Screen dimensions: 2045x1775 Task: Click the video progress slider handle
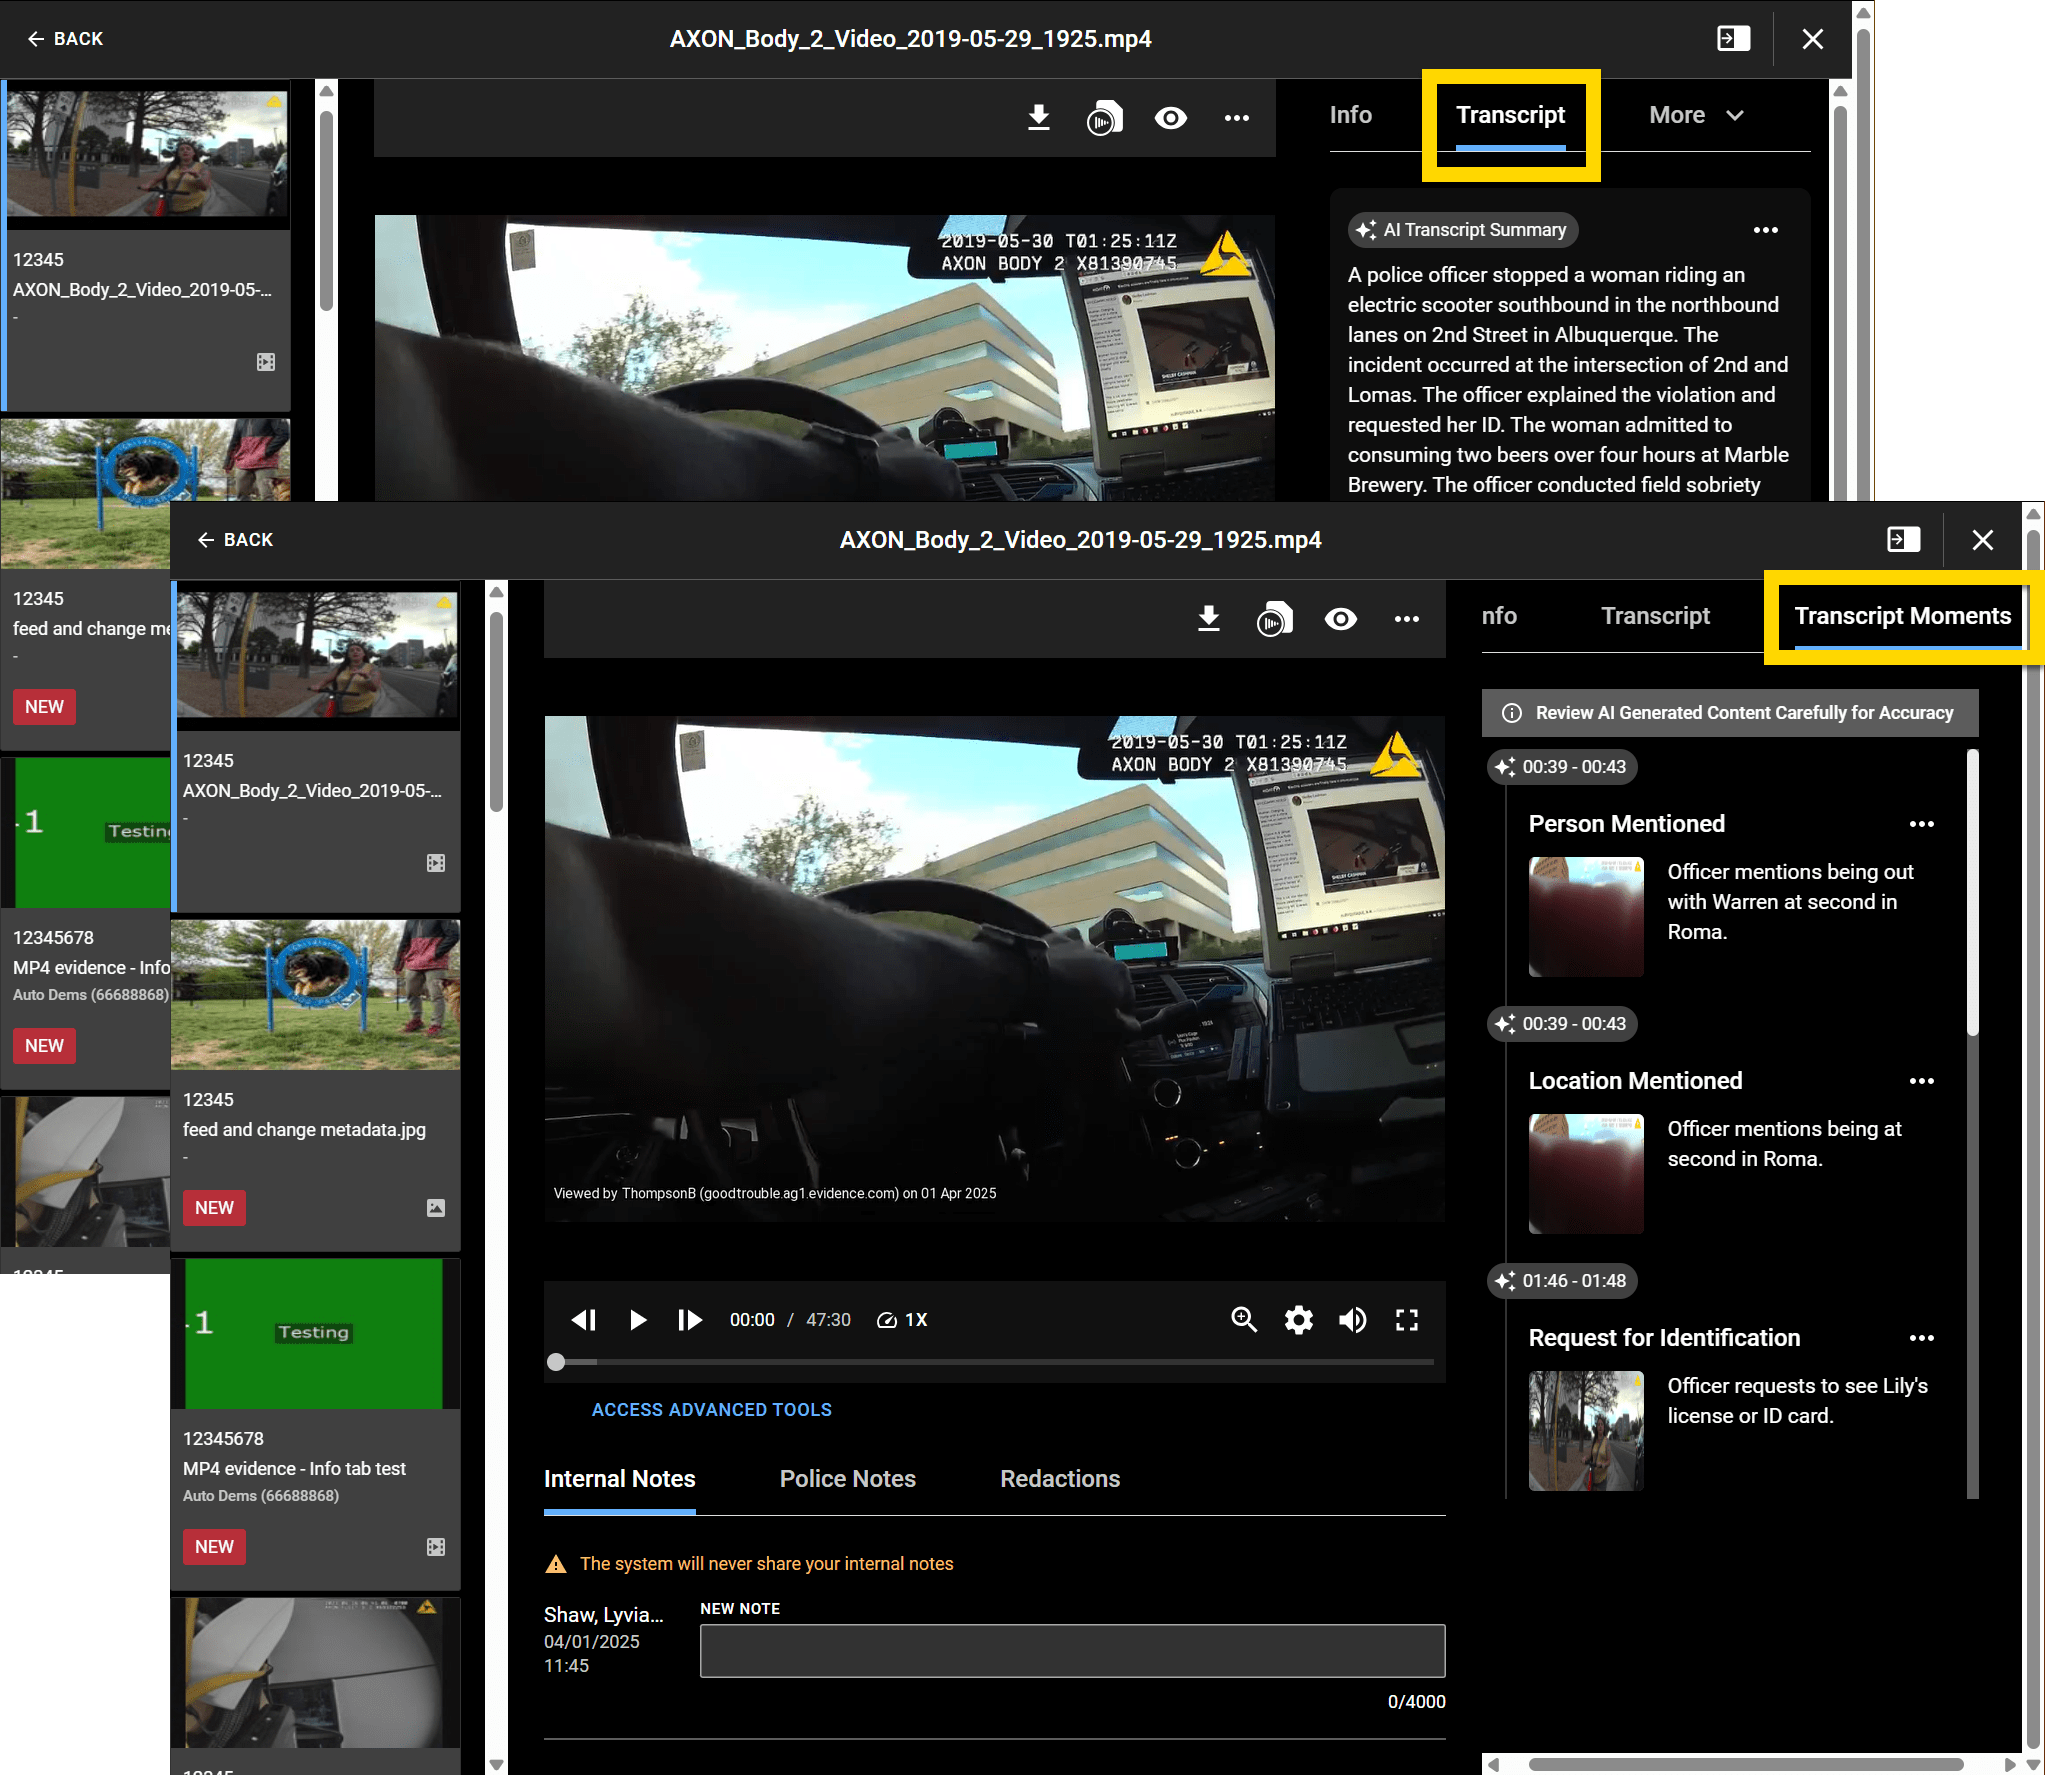tap(557, 1362)
